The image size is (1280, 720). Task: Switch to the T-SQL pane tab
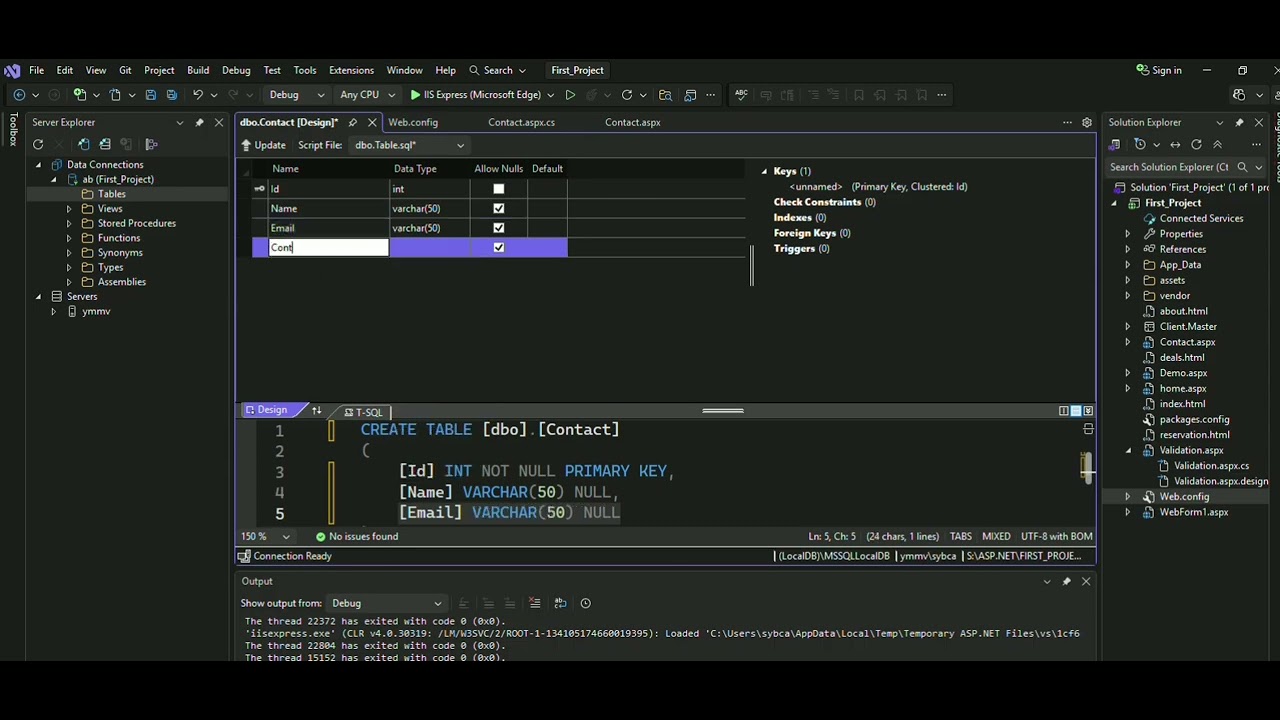(364, 412)
